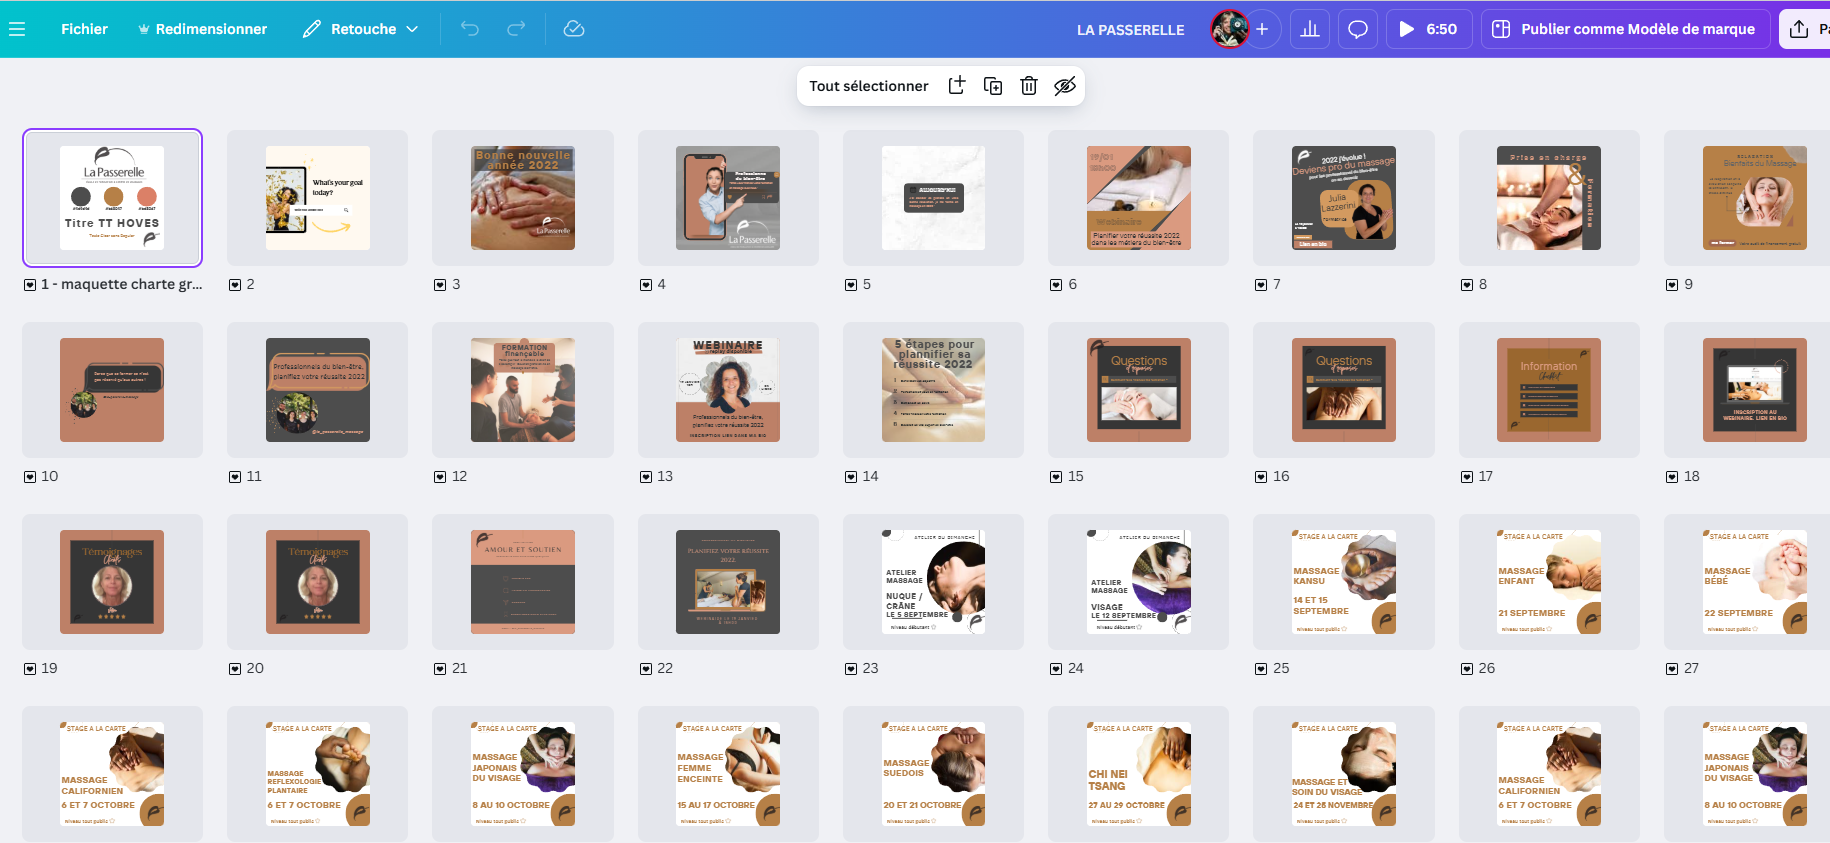The height and width of the screenshot is (843, 1830).
Task: Start presentation with the 6:50 play button
Action: (x=1428, y=29)
